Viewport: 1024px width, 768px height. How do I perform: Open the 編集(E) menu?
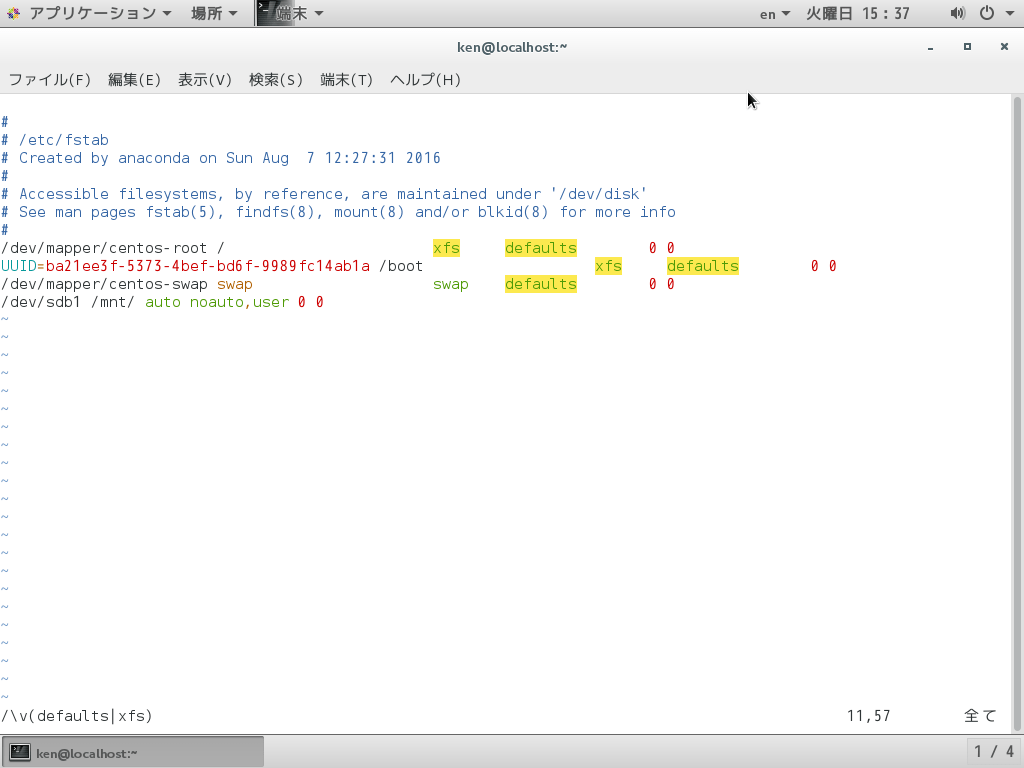(134, 79)
